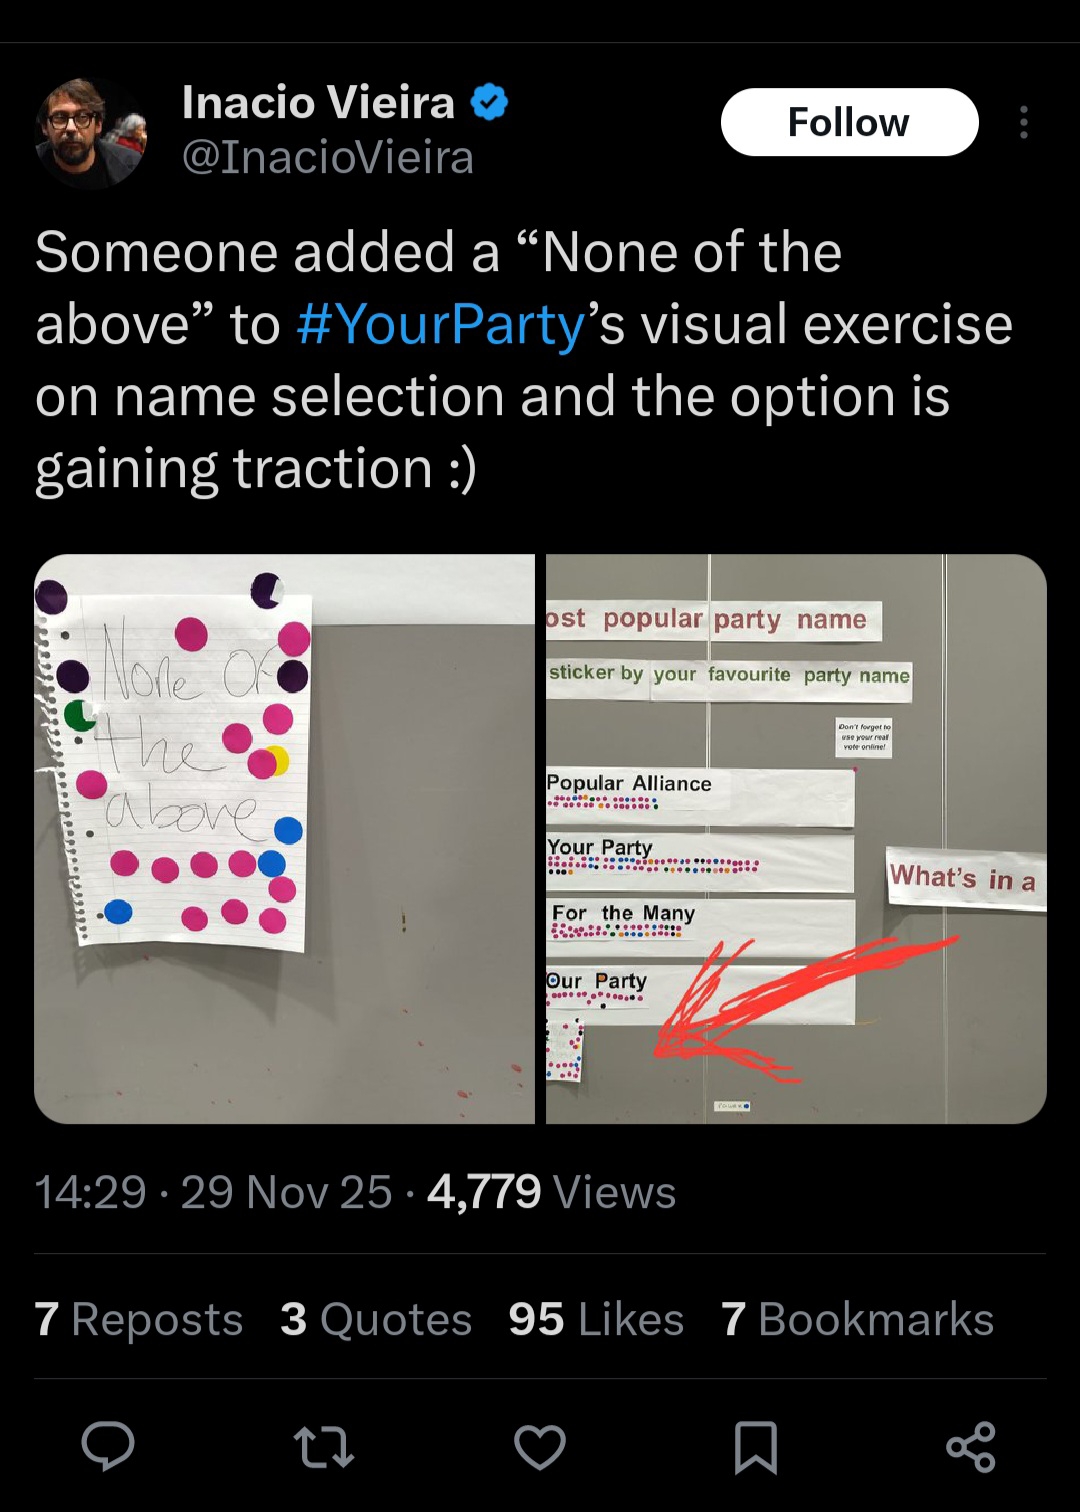Bookmark this post using bookmark icon
The height and width of the screenshot is (1512, 1080).
click(x=756, y=1447)
